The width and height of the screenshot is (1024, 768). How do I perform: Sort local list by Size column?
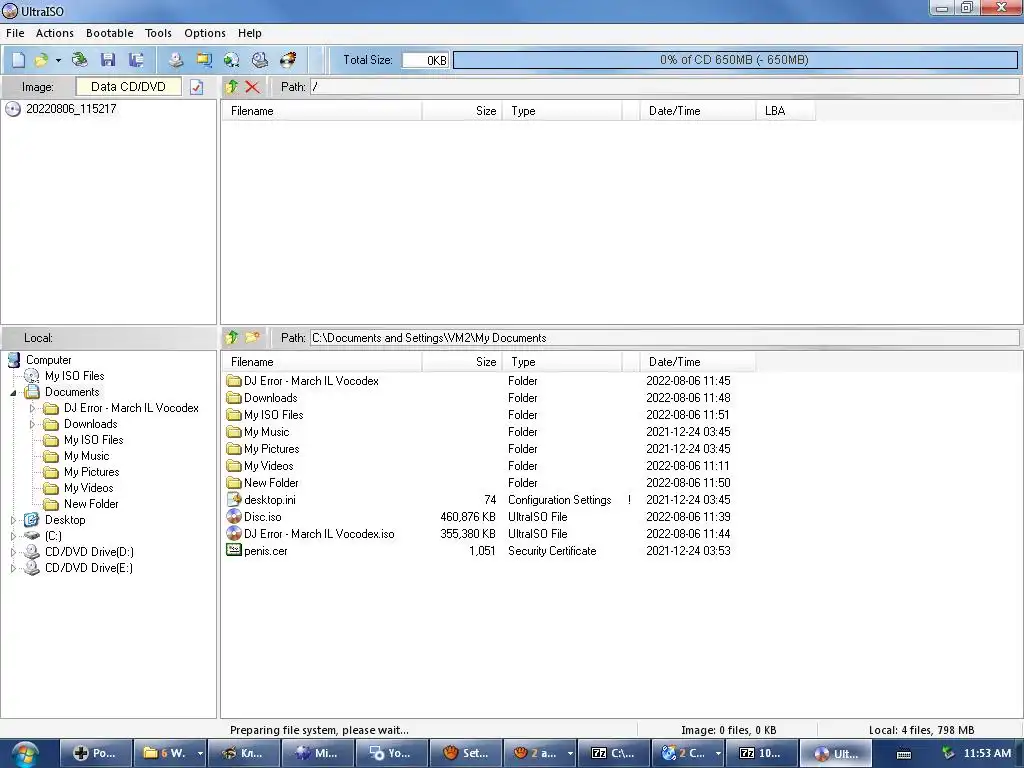(x=462, y=362)
